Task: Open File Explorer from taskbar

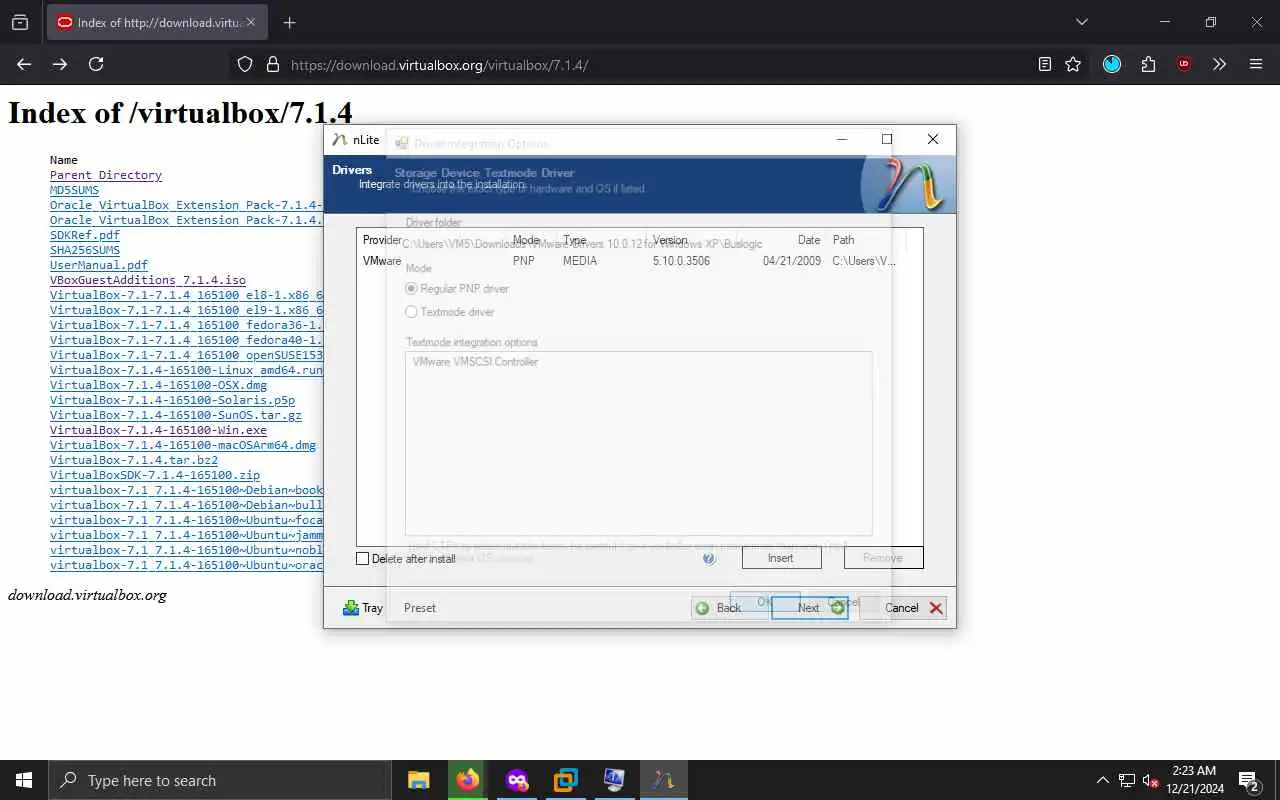Action: tap(418, 780)
